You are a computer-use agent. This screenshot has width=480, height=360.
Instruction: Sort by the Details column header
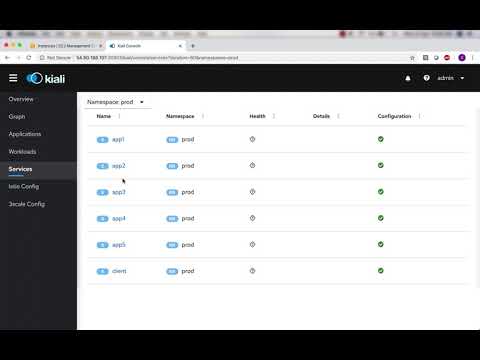pos(321,116)
